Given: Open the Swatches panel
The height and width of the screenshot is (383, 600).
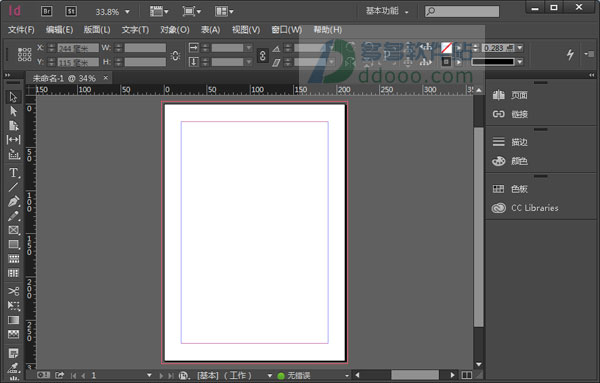Looking at the screenshot, I should tap(510, 189).
